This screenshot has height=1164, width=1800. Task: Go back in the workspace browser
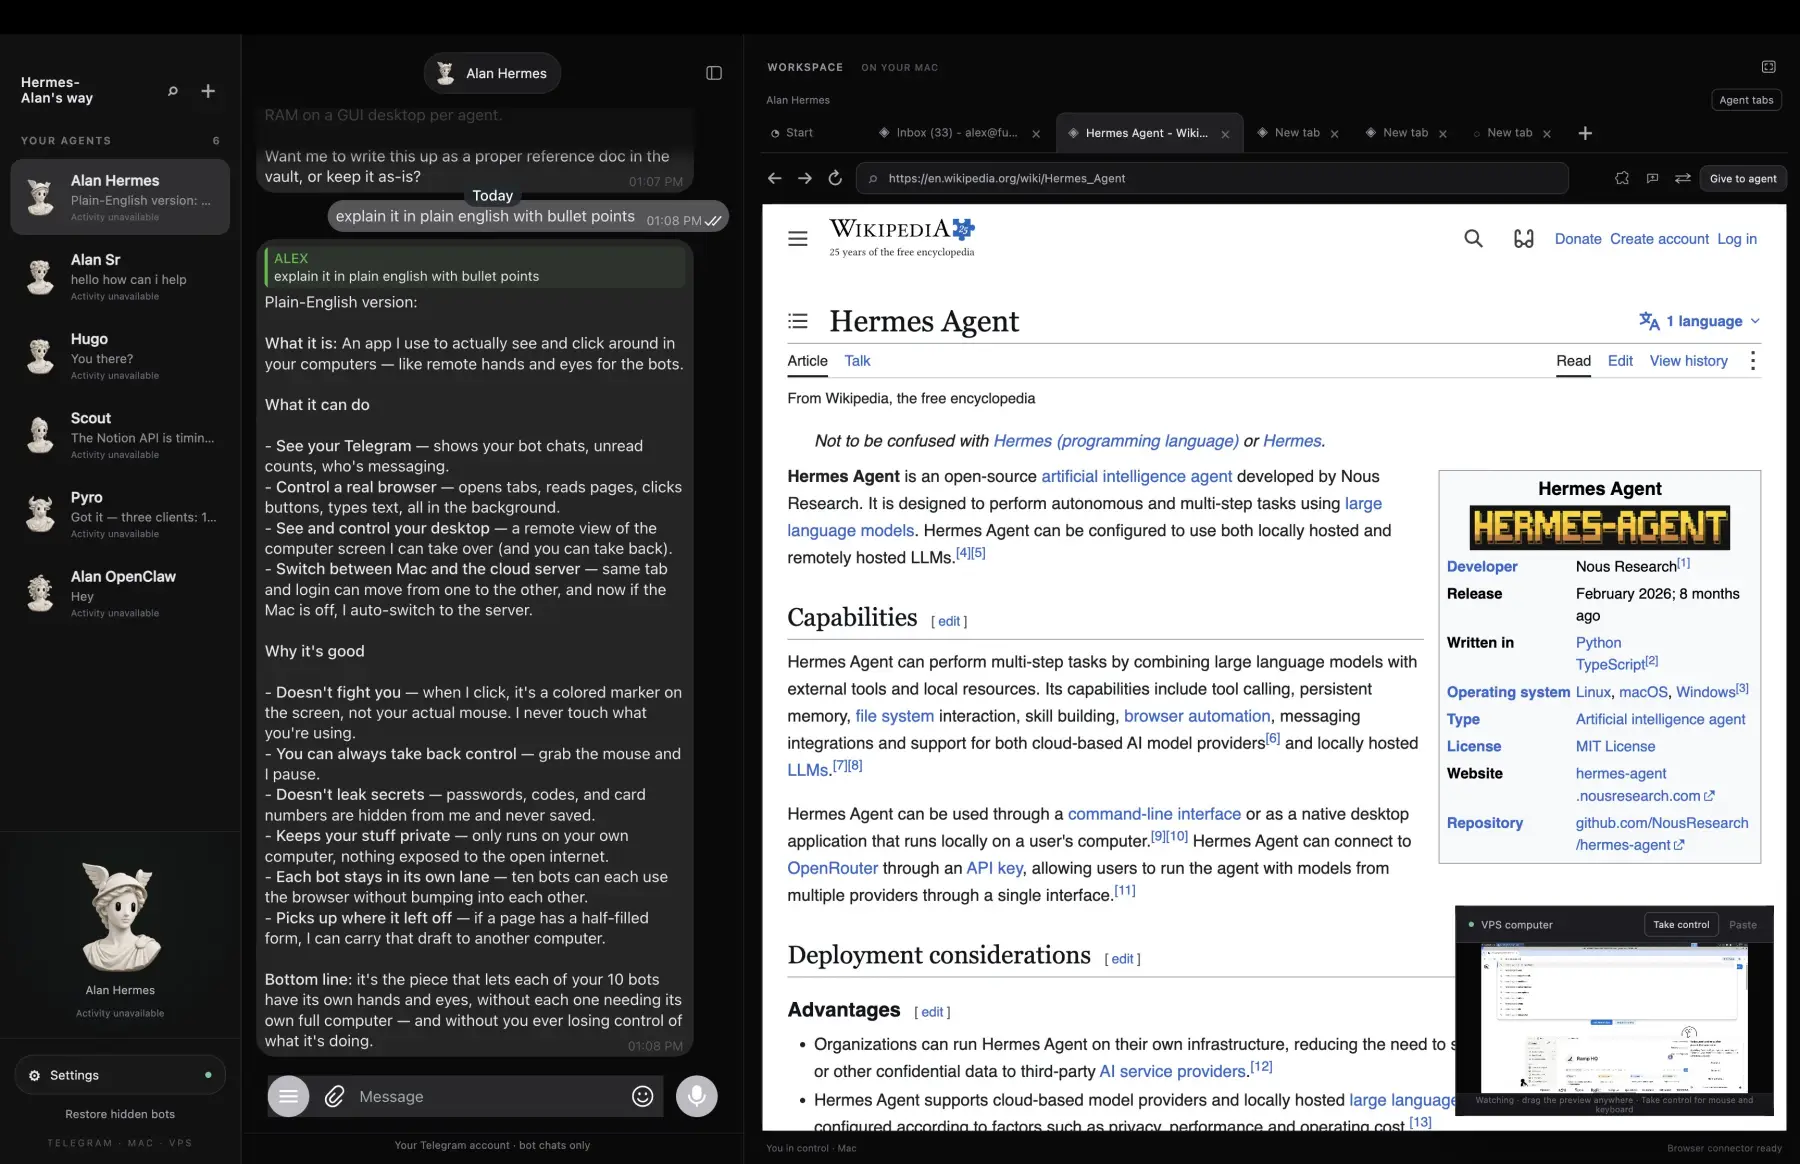click(x=774, y=178)
